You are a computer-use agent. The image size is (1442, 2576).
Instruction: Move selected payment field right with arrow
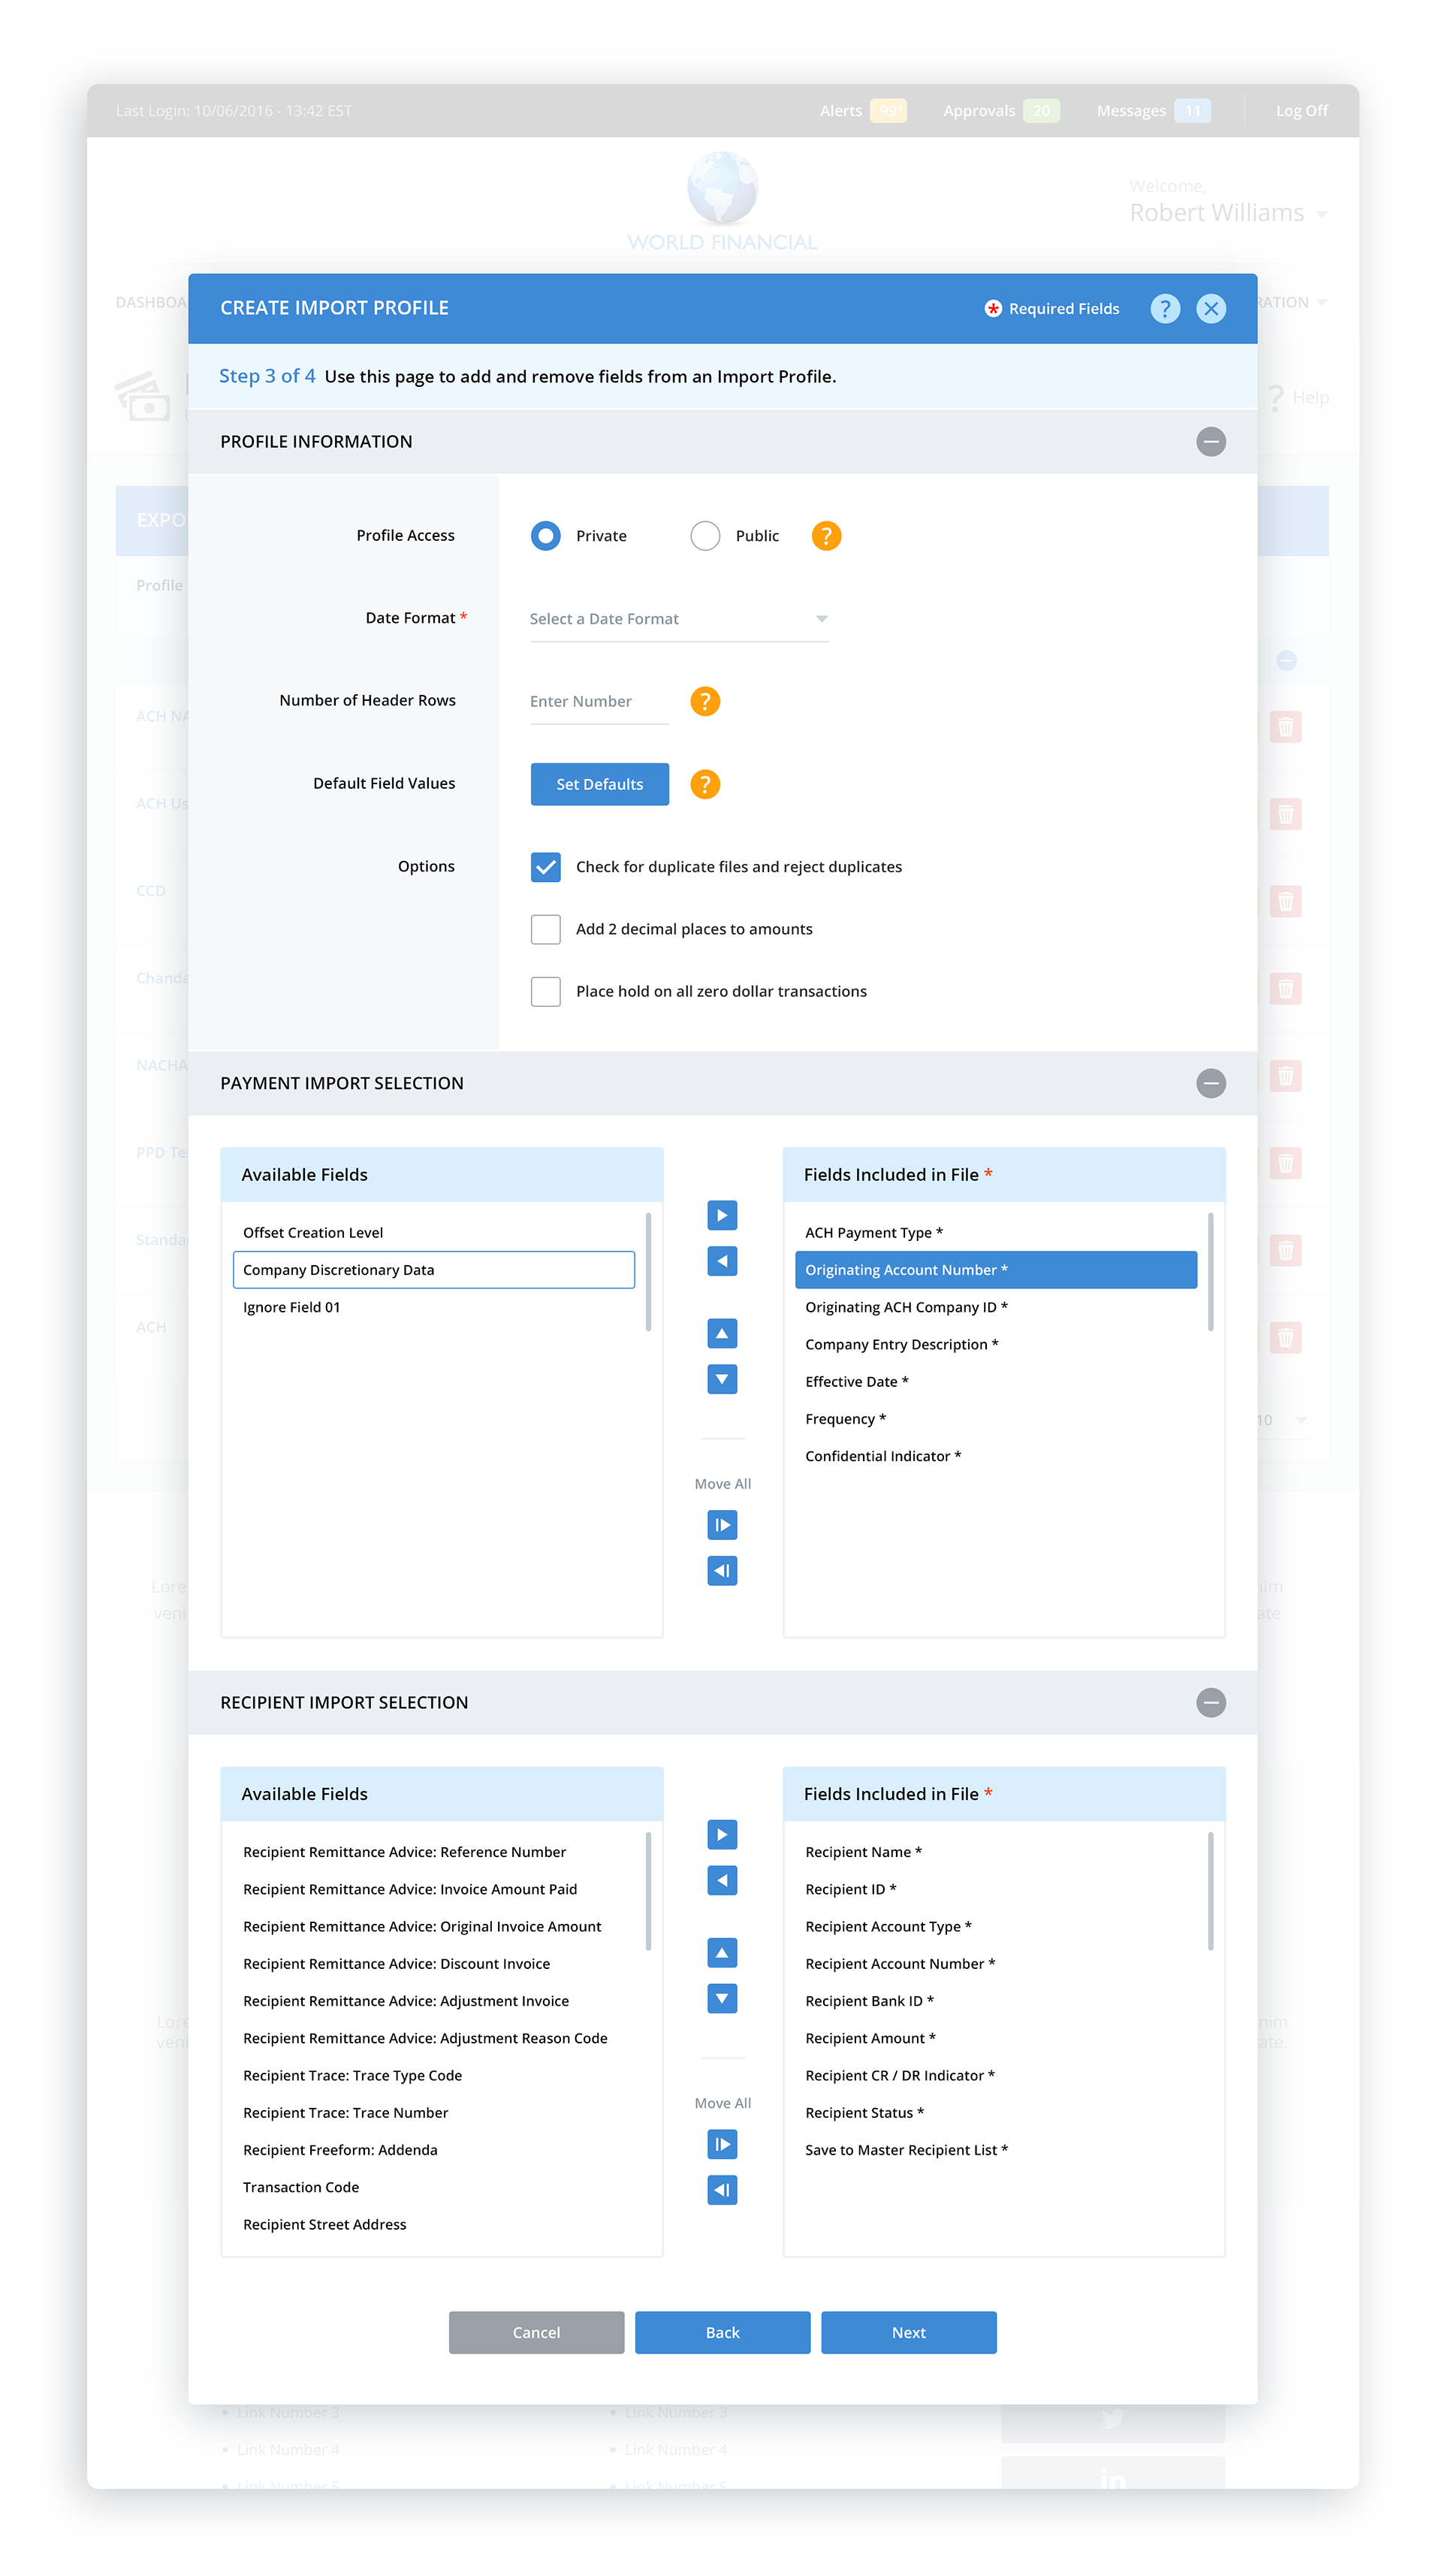[x=721, y=1215]
